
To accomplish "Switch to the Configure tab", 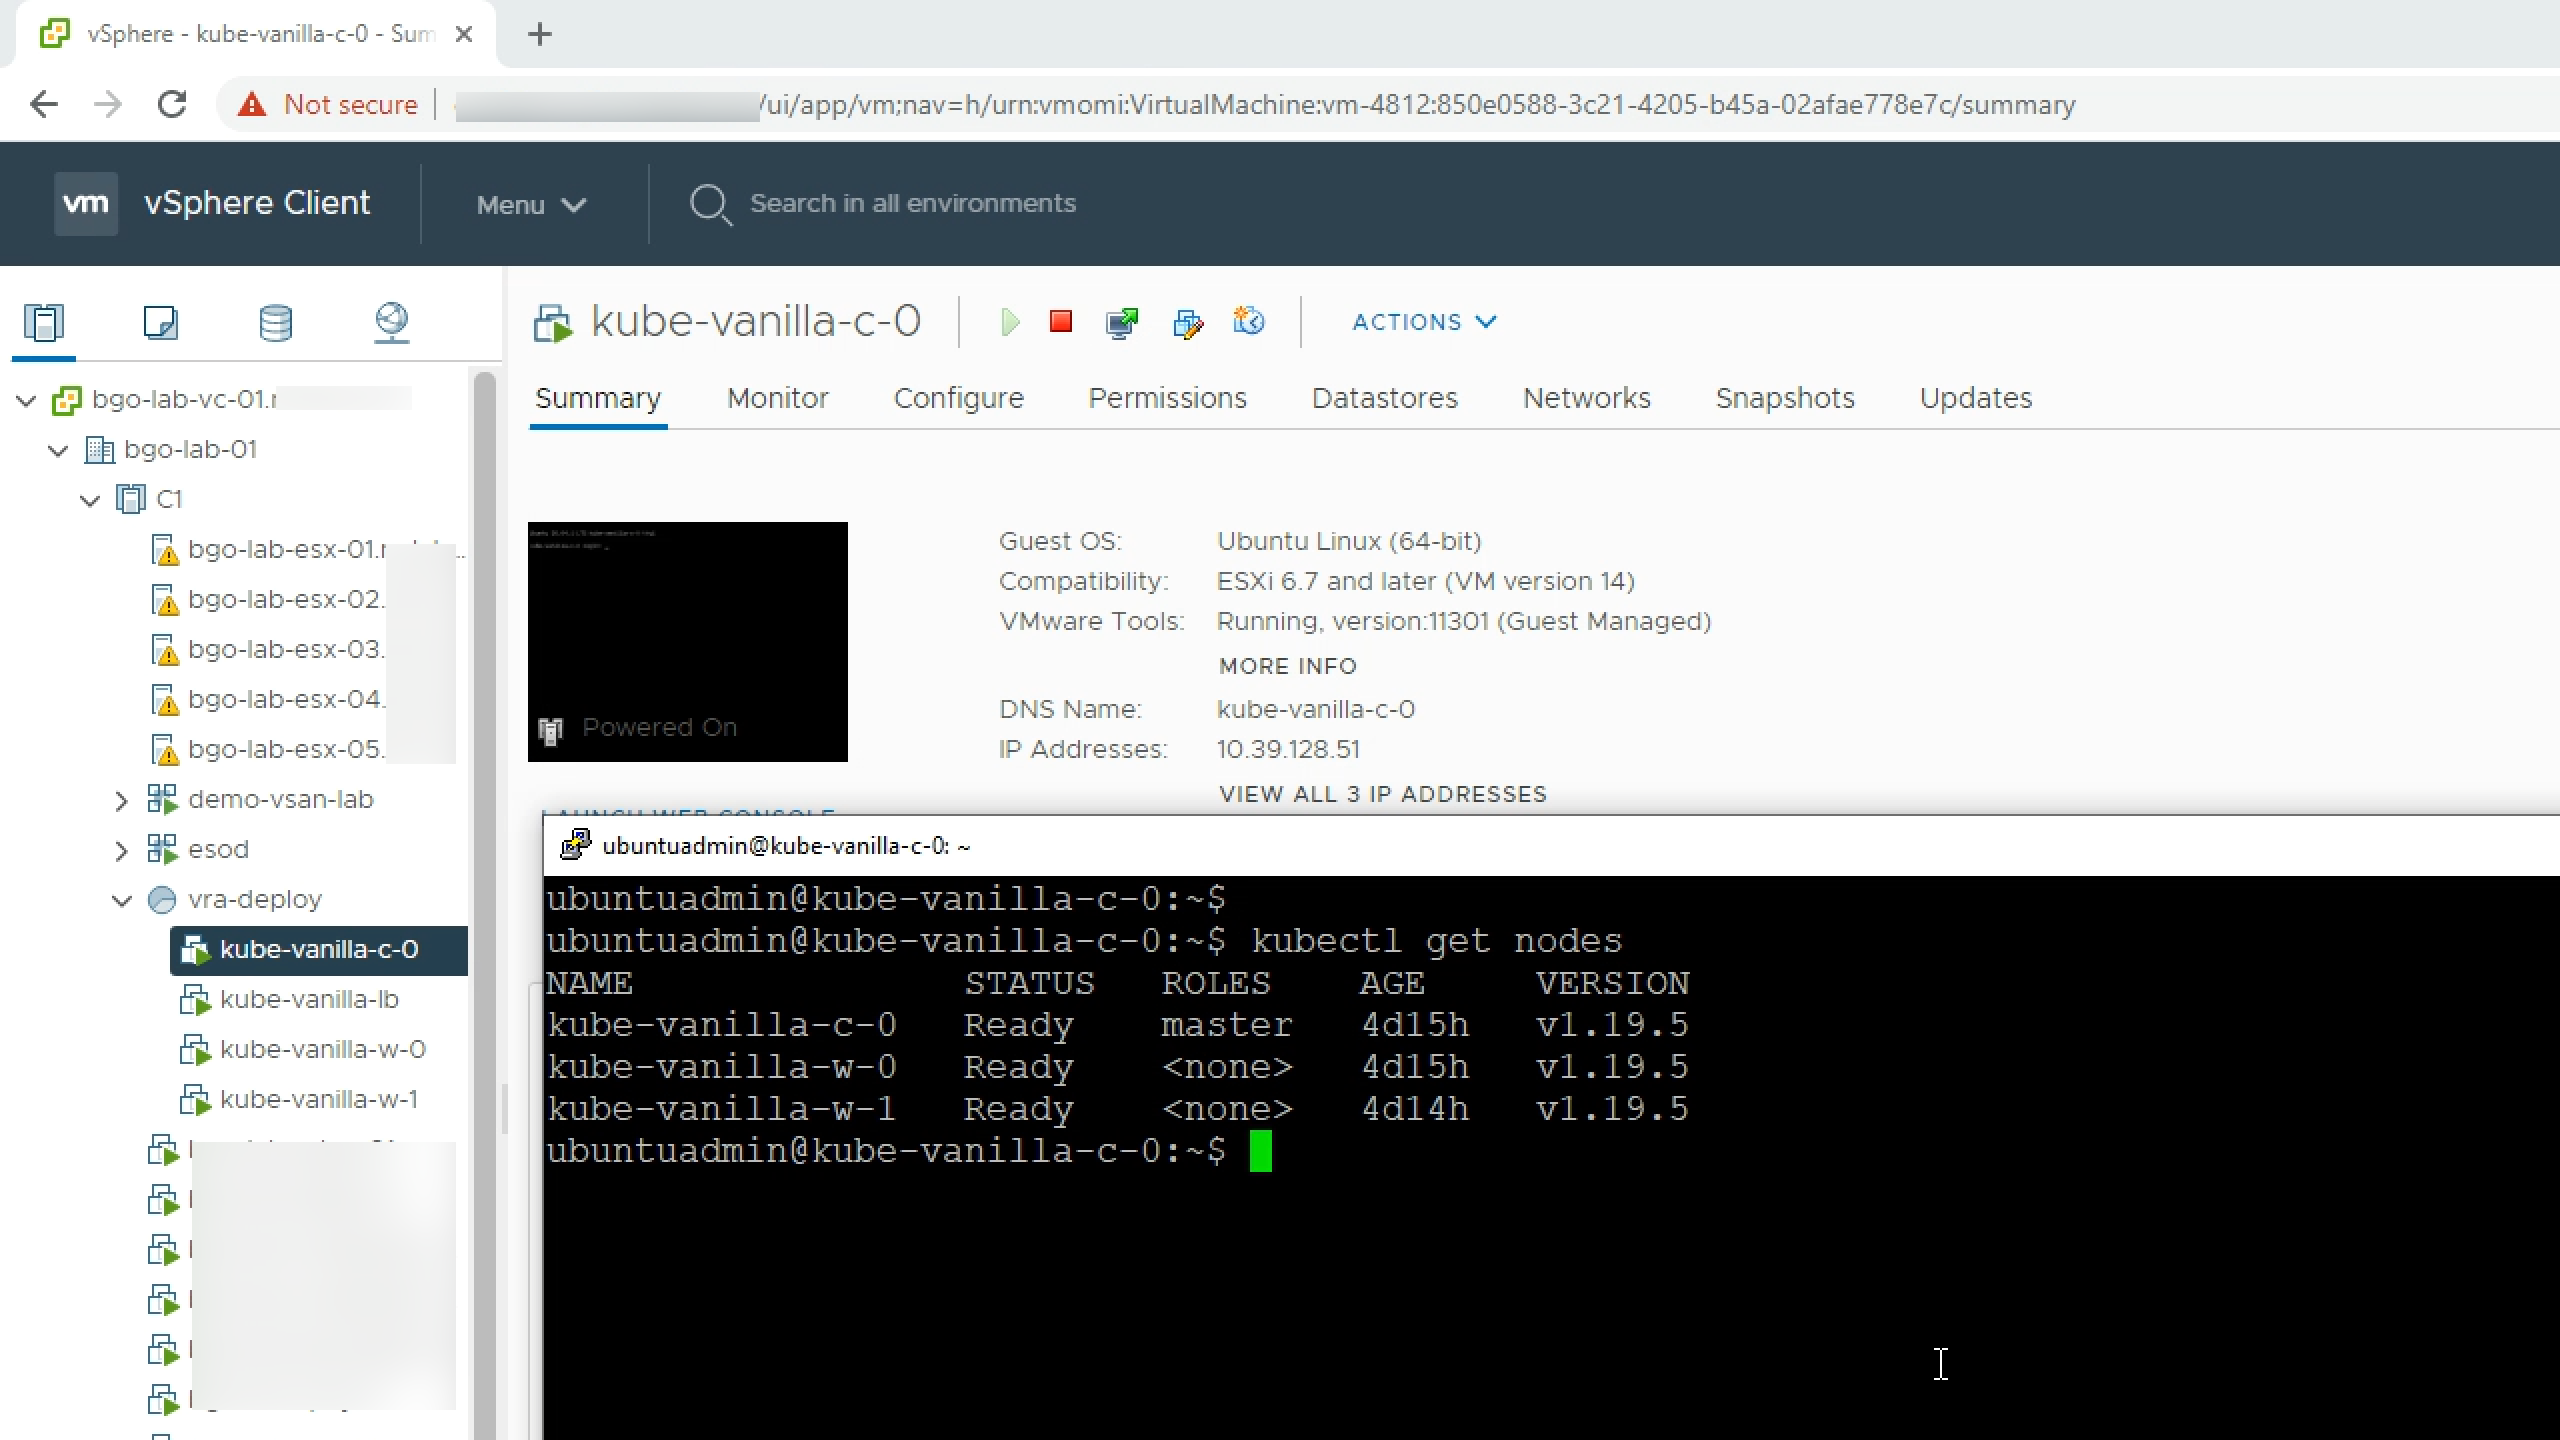I will point(959,398).
